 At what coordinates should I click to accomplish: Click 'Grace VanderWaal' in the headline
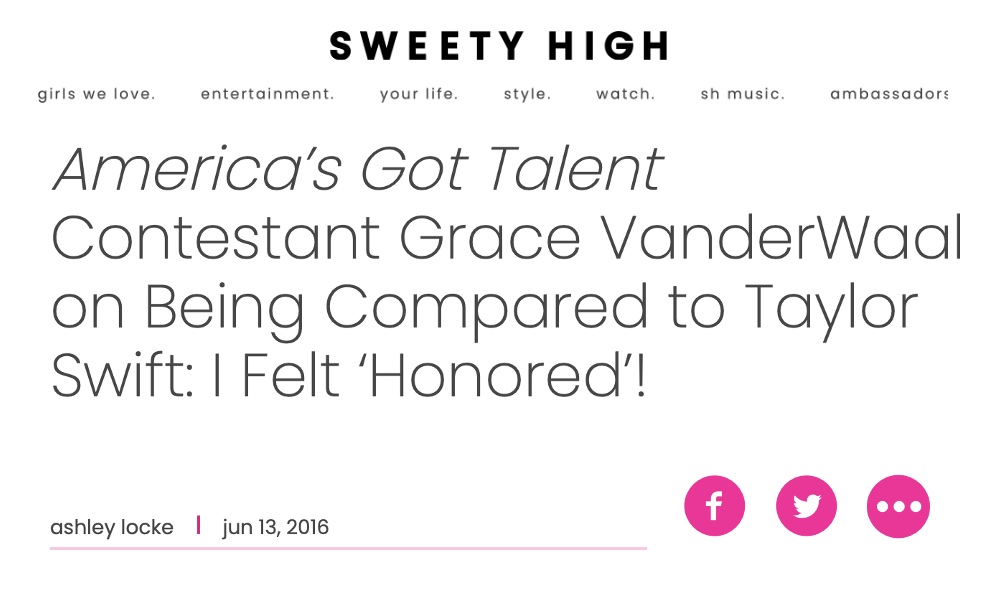(680, 238)
